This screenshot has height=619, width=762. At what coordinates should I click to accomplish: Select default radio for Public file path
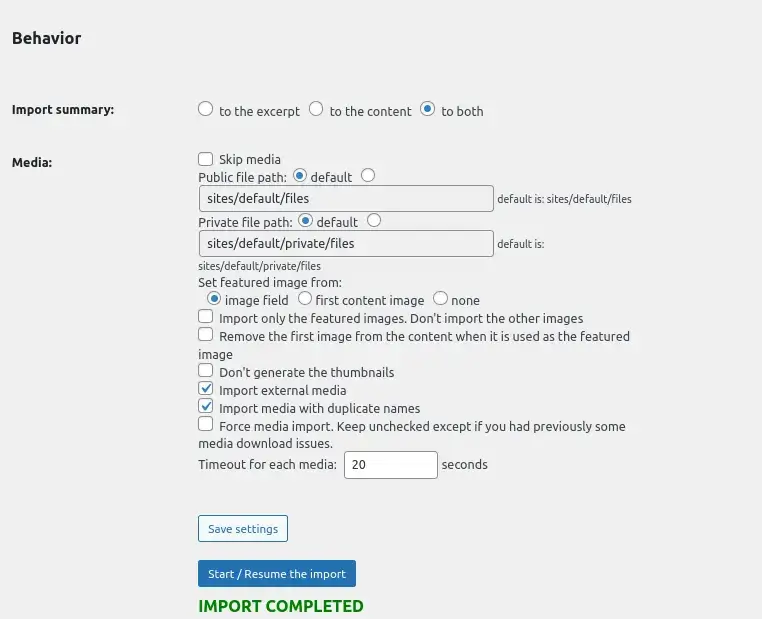[x=298, y=175]
